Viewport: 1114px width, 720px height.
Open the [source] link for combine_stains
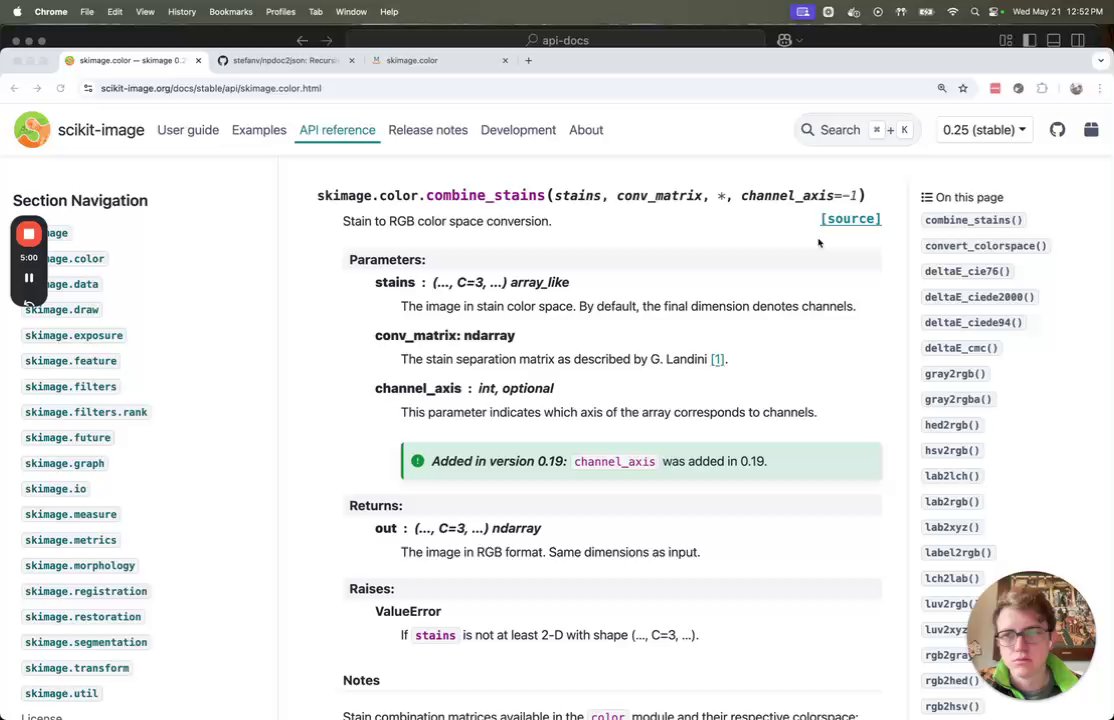click(850, 219)
